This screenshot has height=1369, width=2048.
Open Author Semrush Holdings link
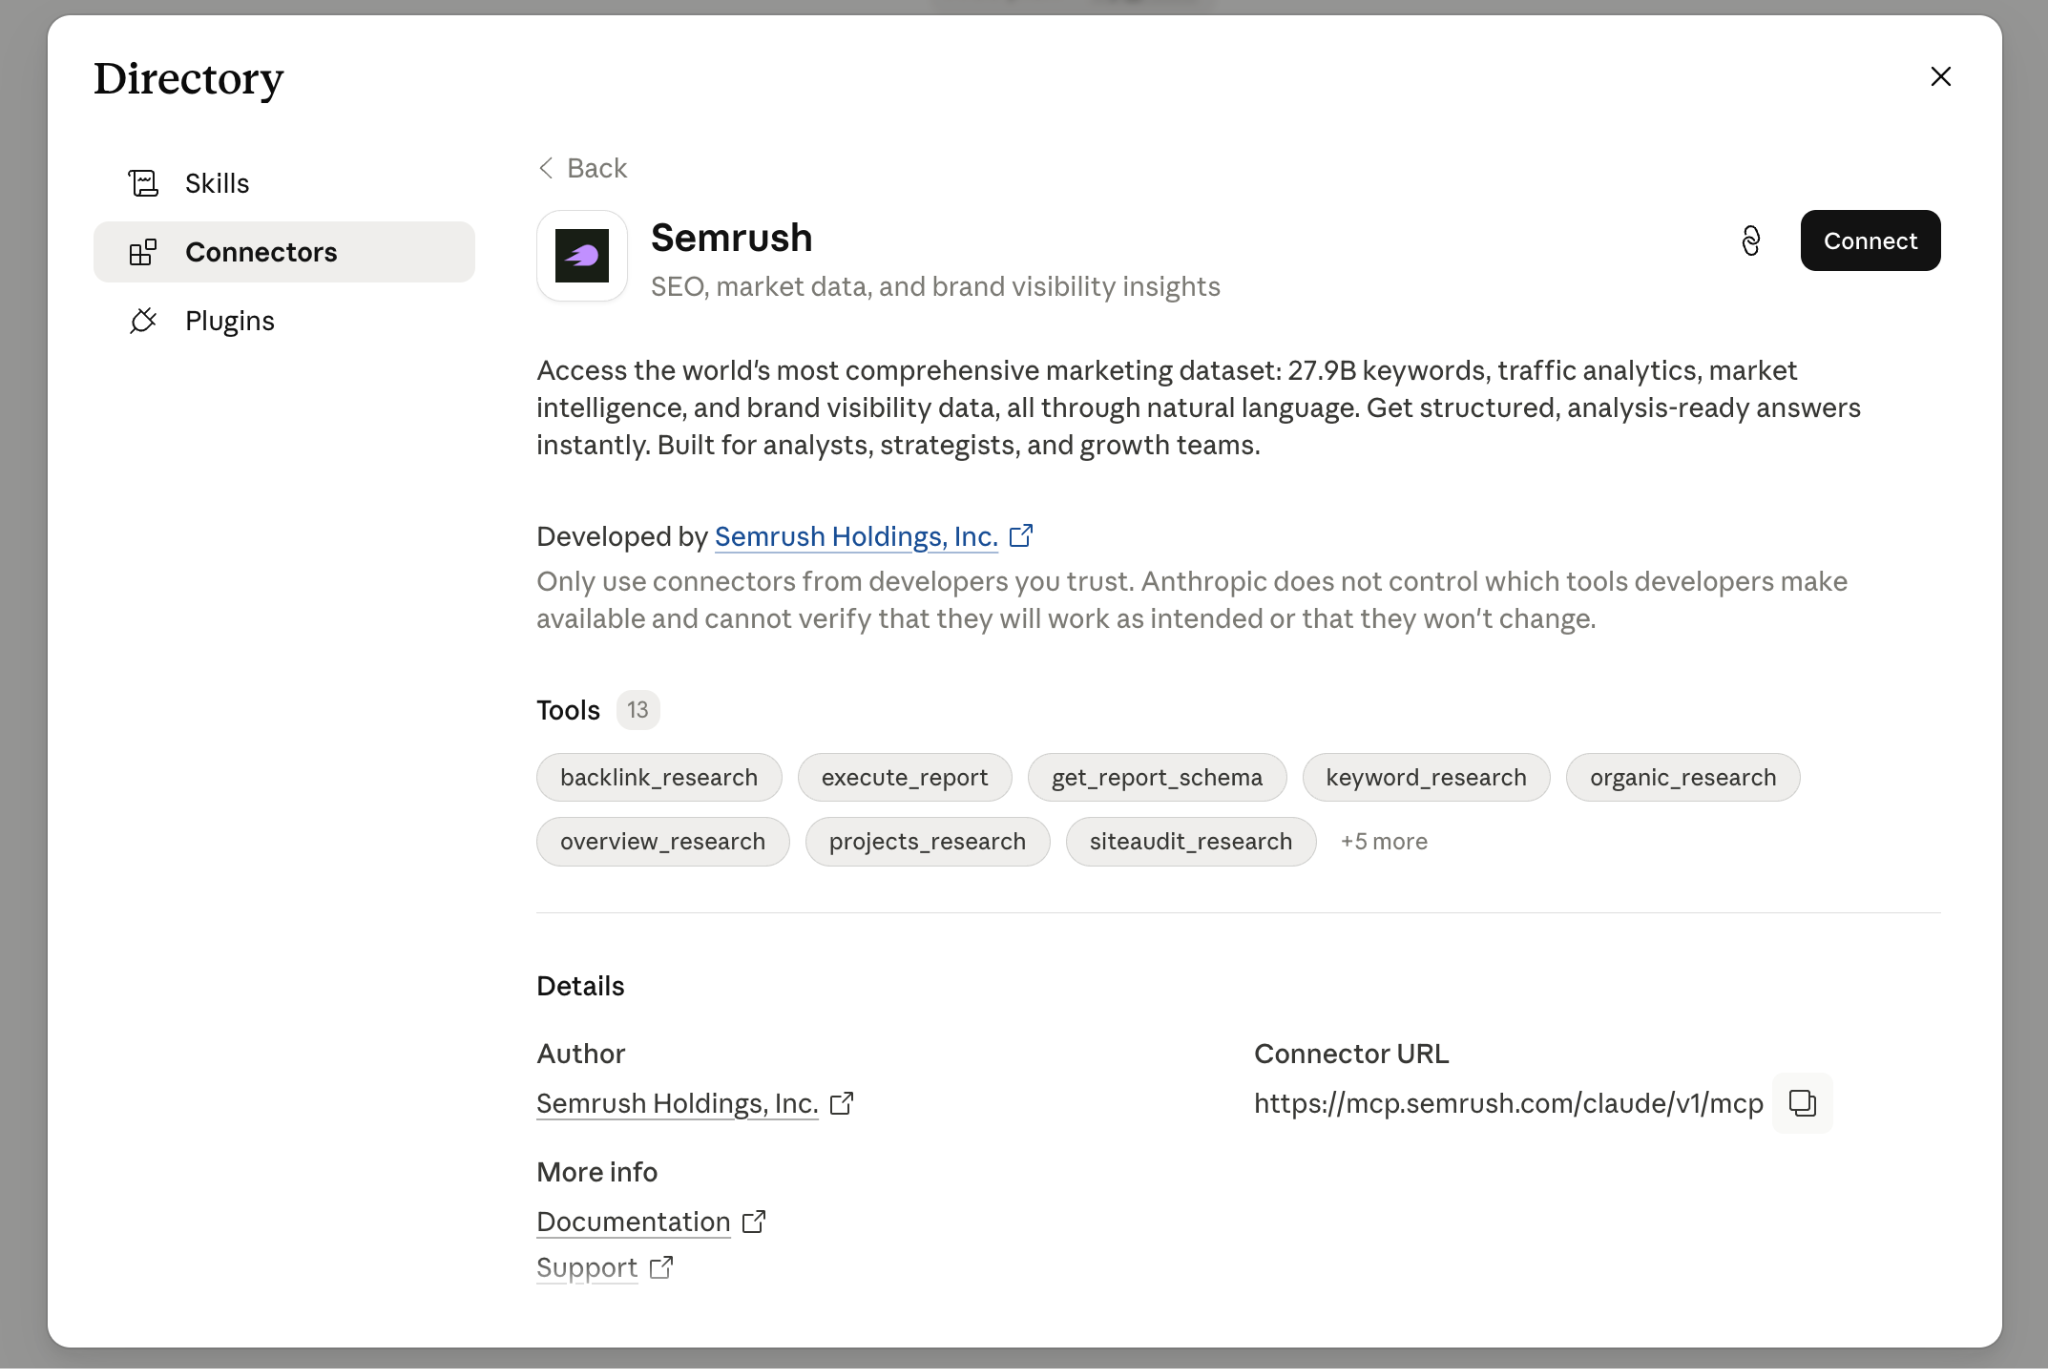[x=677, y=1104]
